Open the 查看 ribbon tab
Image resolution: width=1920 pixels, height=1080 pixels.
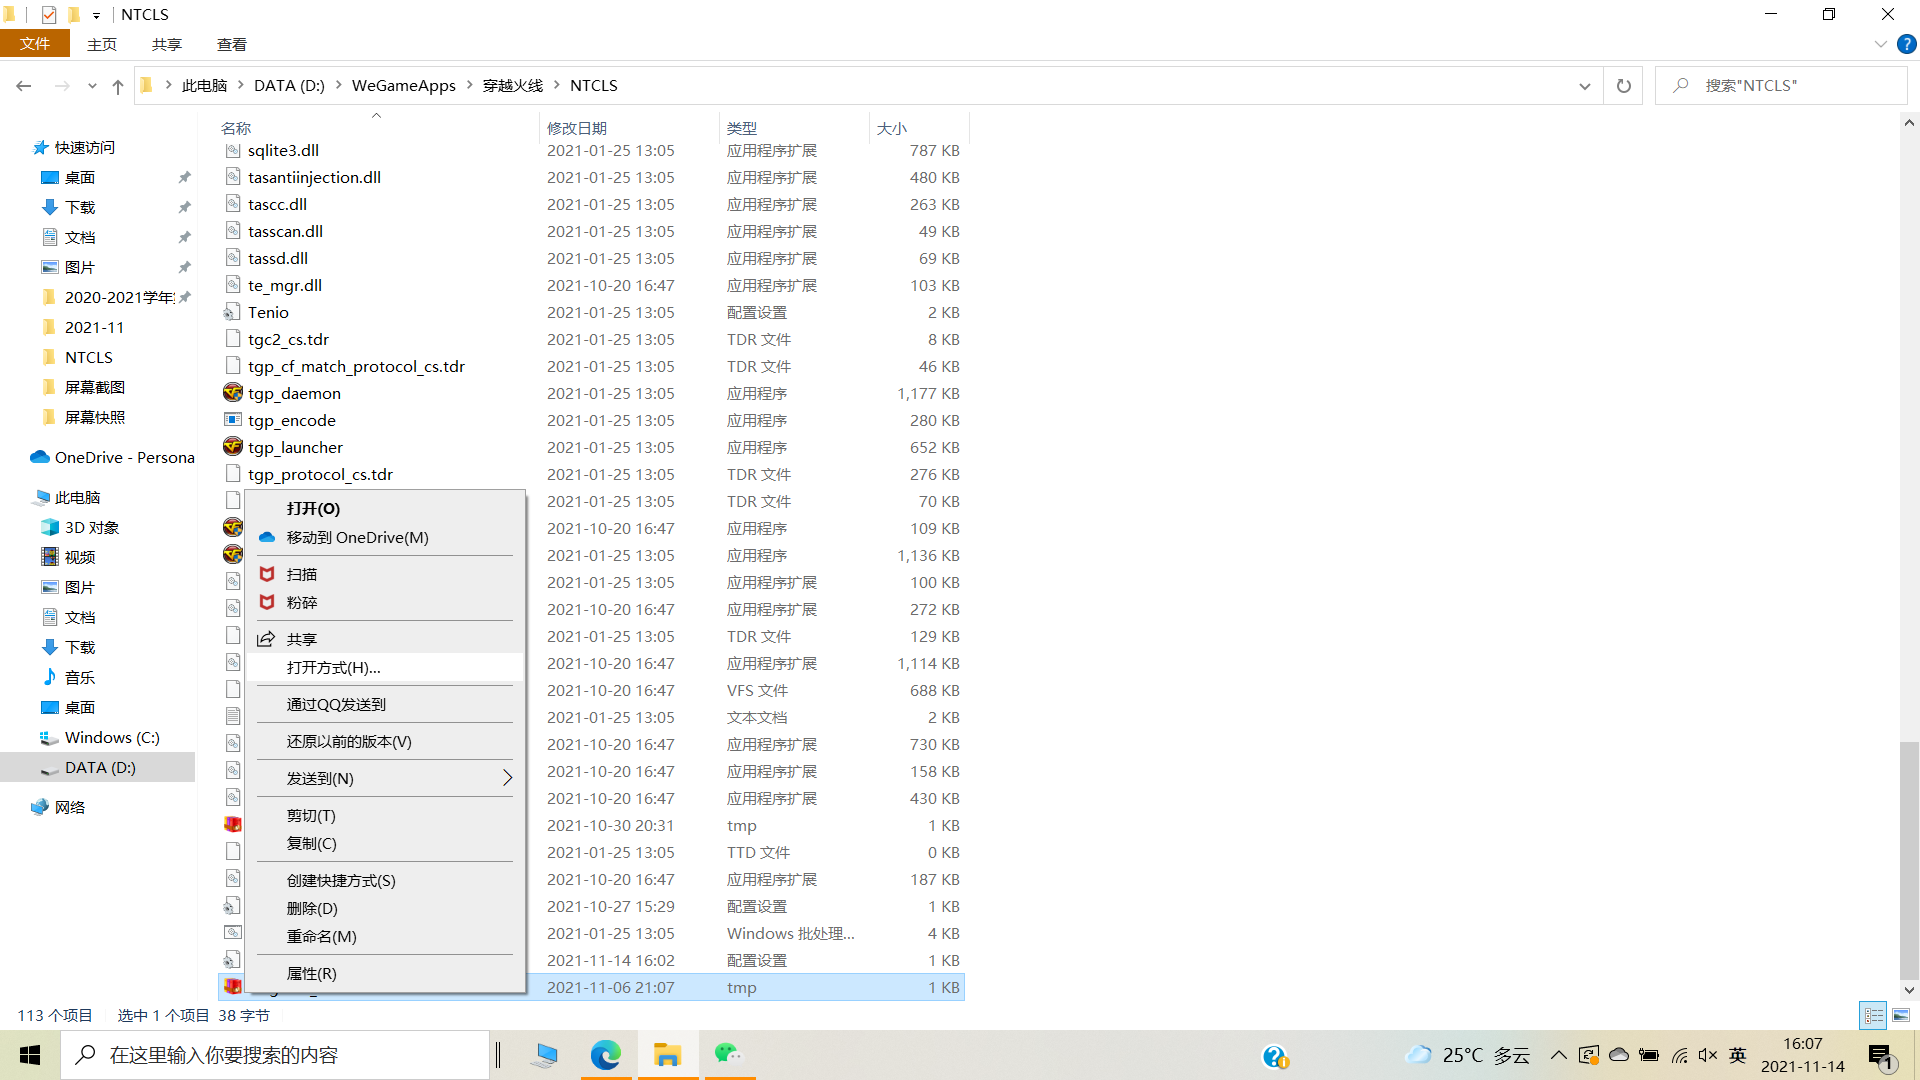pyautogui.click(x=231, y=45)
